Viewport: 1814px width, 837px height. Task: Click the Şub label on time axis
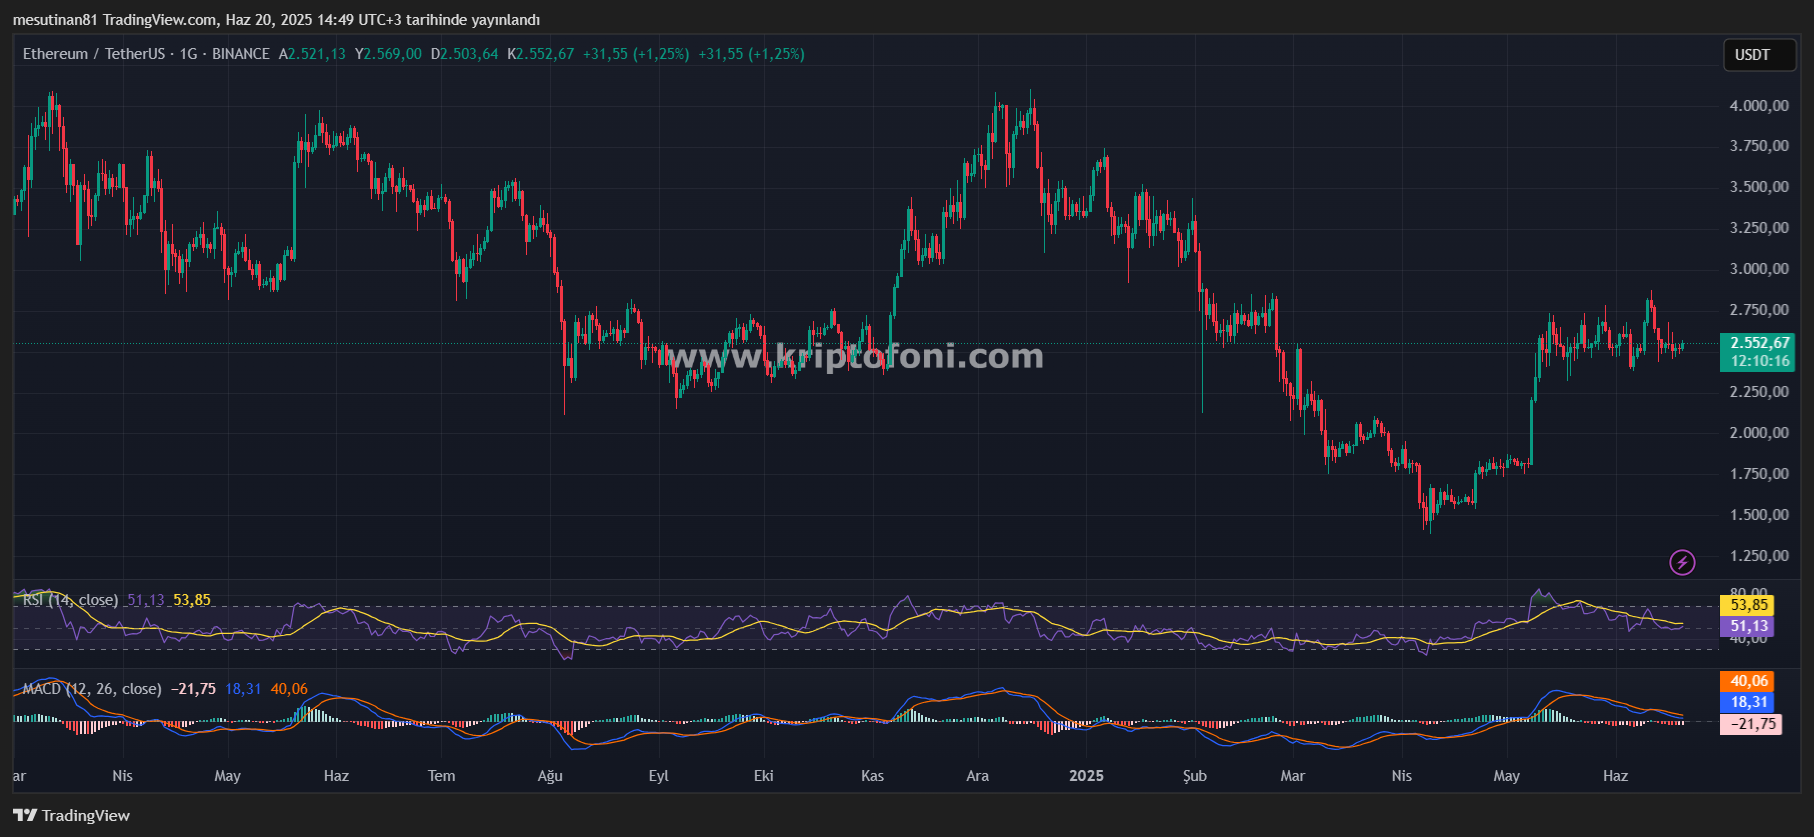pos(1195,776)
